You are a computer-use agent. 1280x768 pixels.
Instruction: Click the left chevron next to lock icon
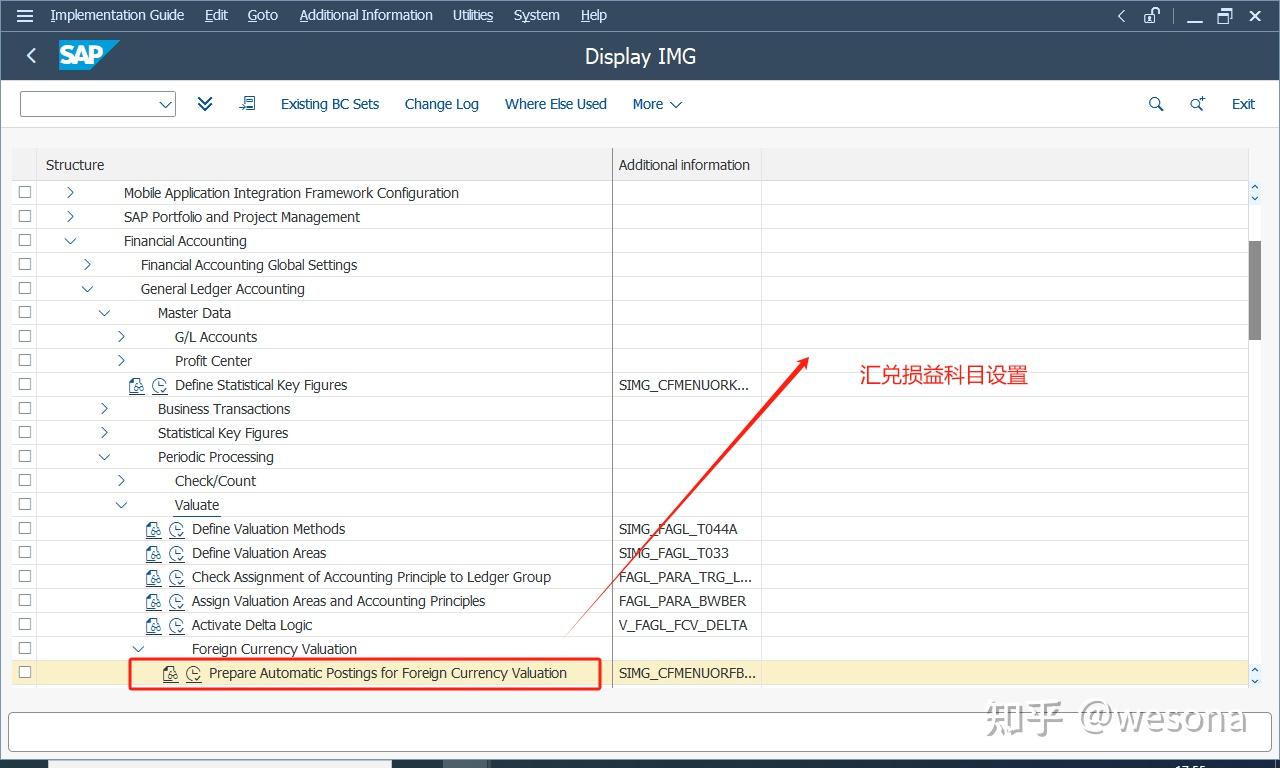pos(1122,15)
